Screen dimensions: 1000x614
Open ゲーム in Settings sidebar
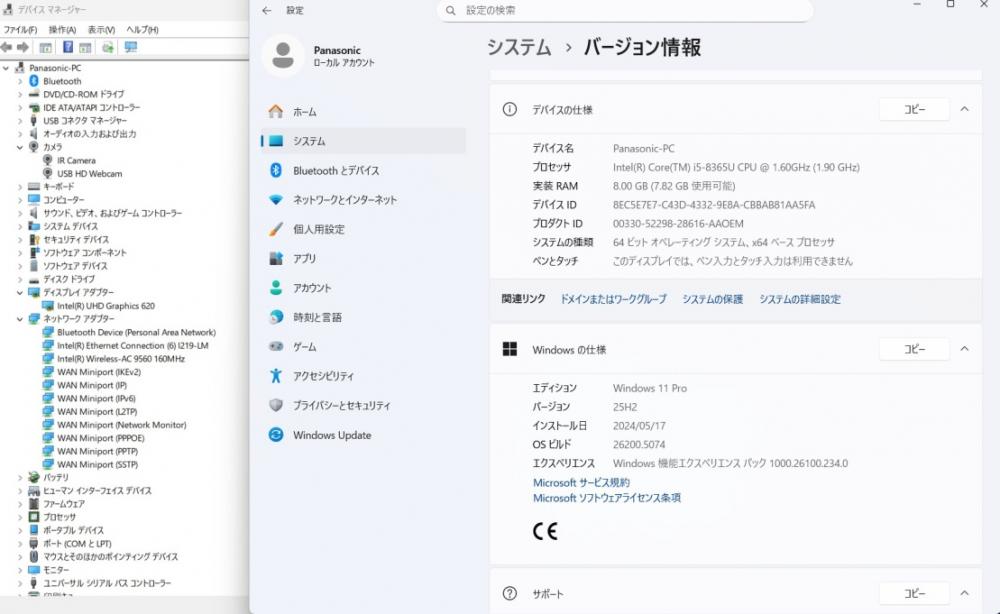pyautogui.click(x=364, y=346)
